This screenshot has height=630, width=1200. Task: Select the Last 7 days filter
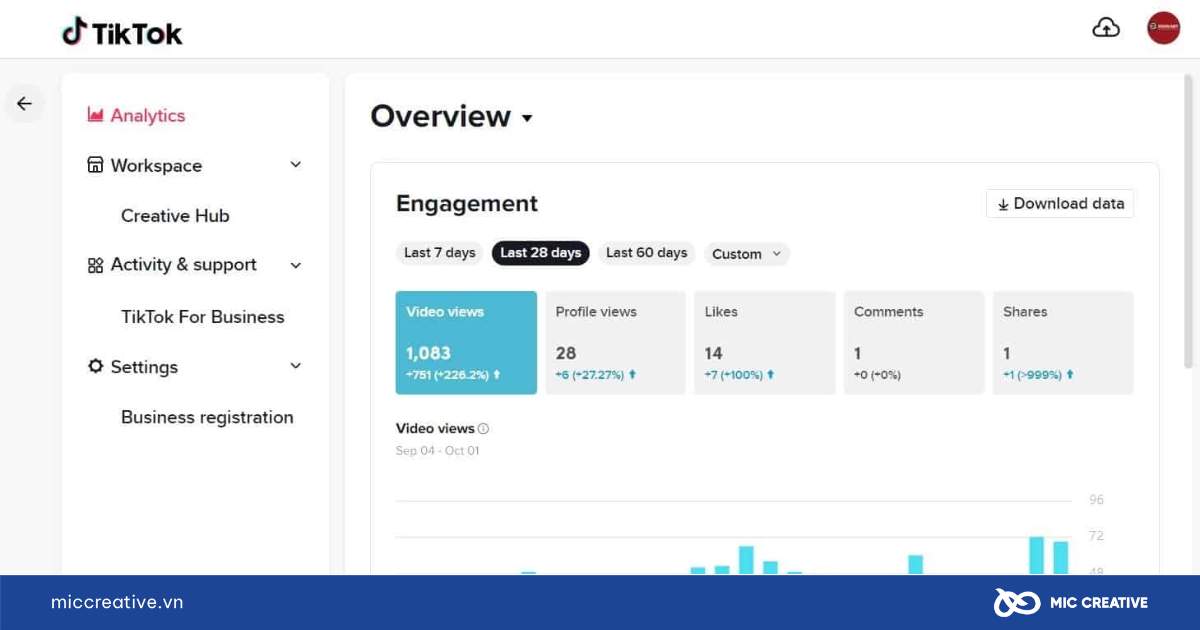tap(439, 253)
